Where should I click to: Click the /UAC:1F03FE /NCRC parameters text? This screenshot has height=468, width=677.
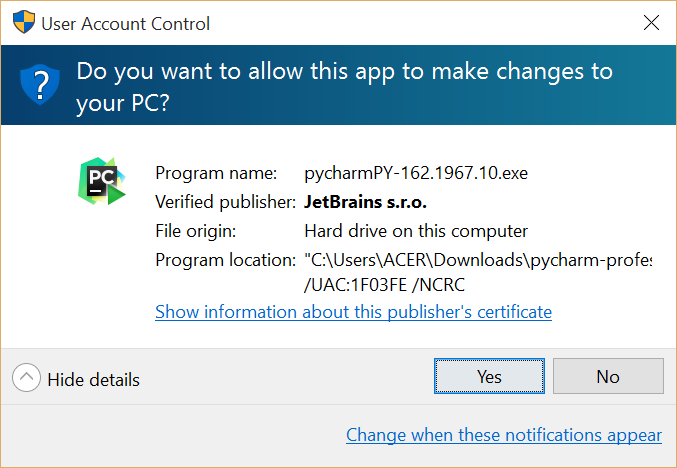[x=384, y=285]
